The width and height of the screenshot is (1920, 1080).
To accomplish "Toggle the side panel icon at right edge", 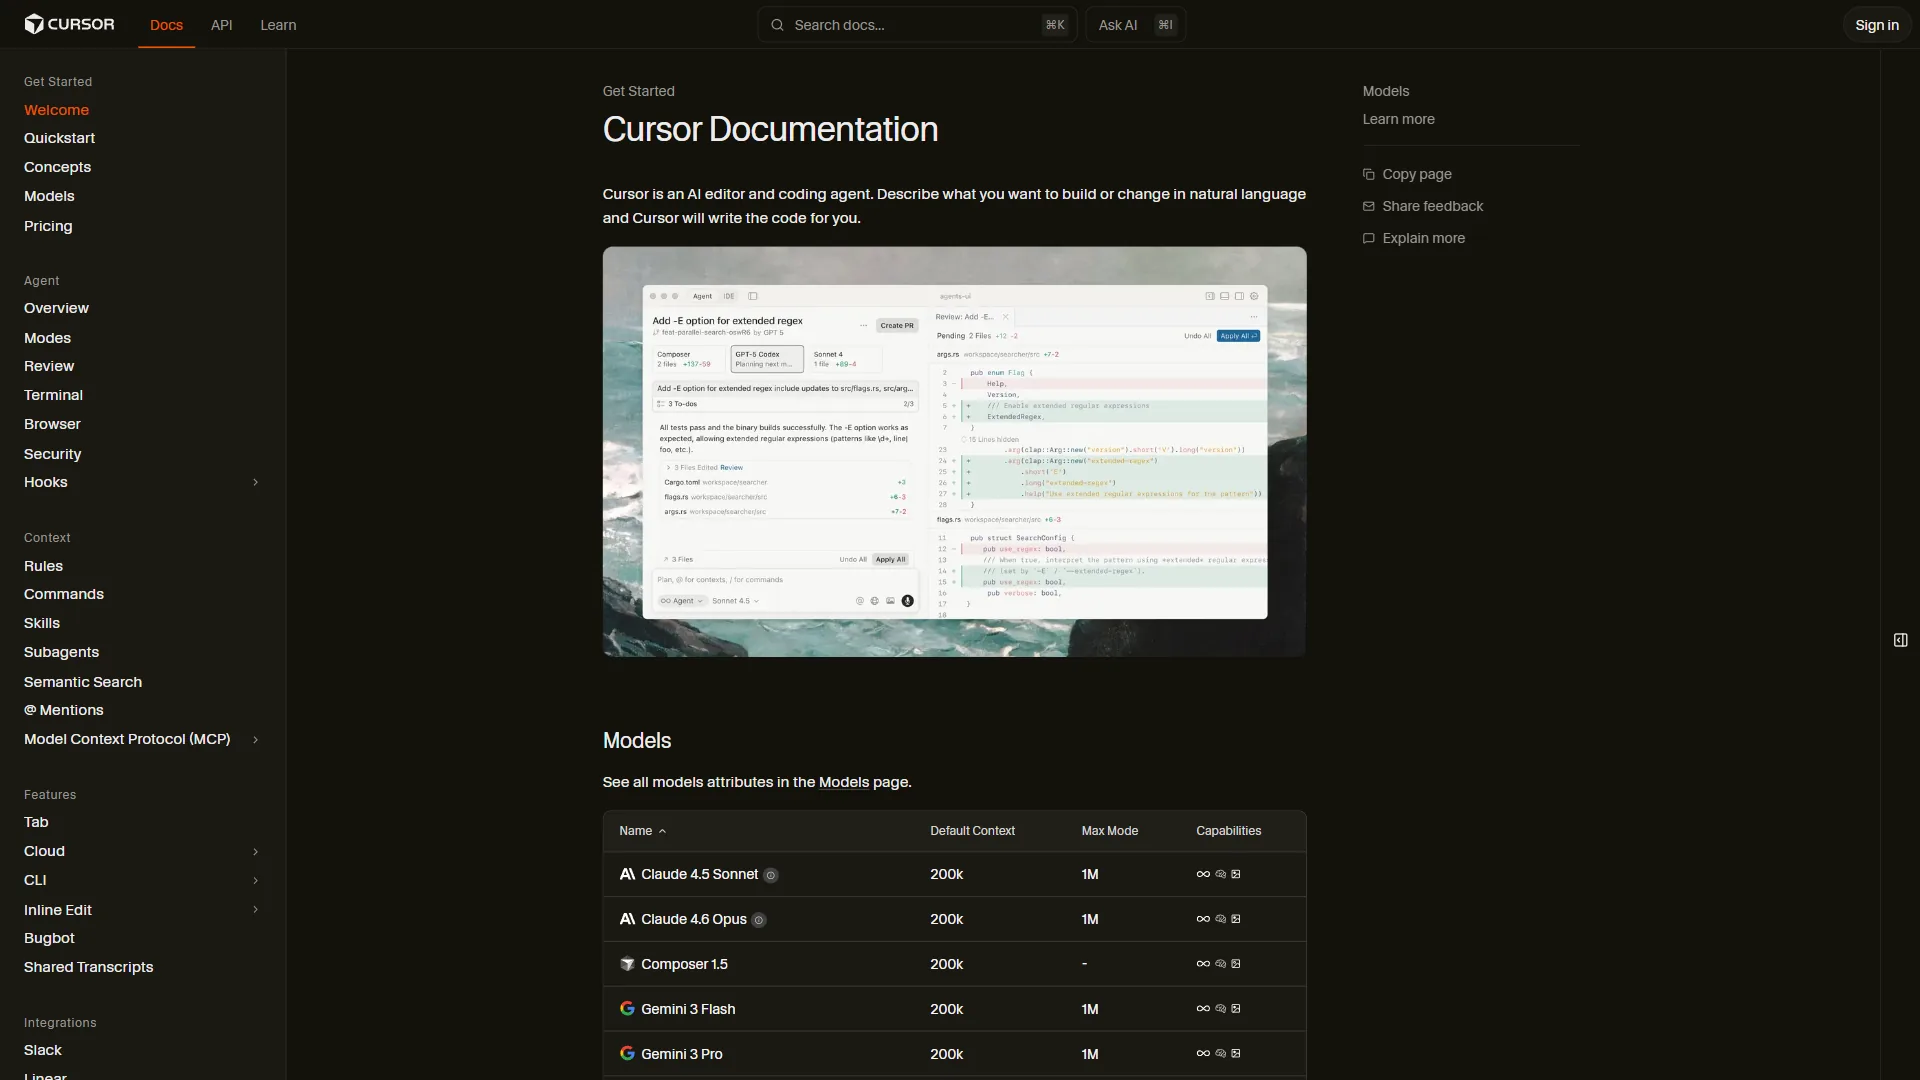I will point(1901,640).
